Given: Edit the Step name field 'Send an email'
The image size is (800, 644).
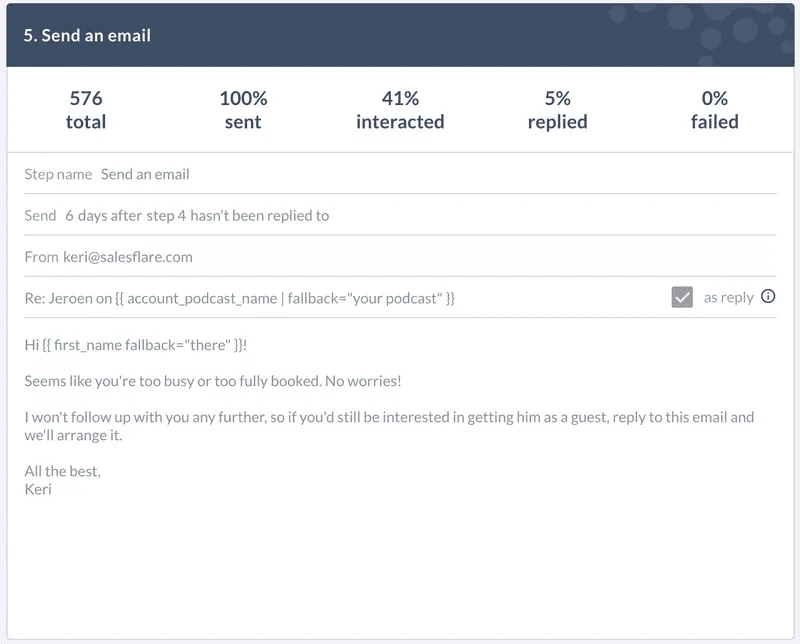Looking at the screenshot, I should 145,175.
